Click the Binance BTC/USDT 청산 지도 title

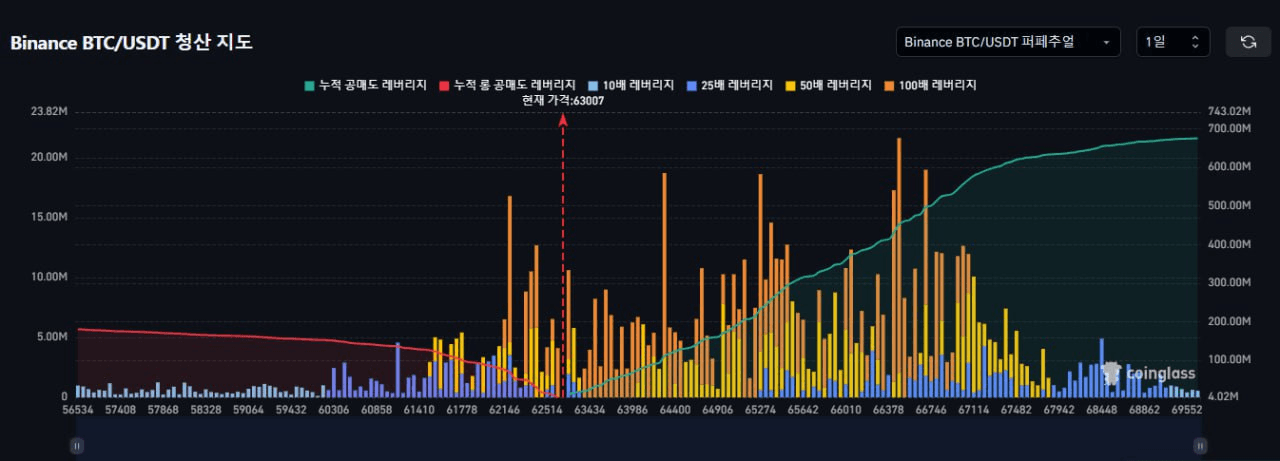(131, 43)
